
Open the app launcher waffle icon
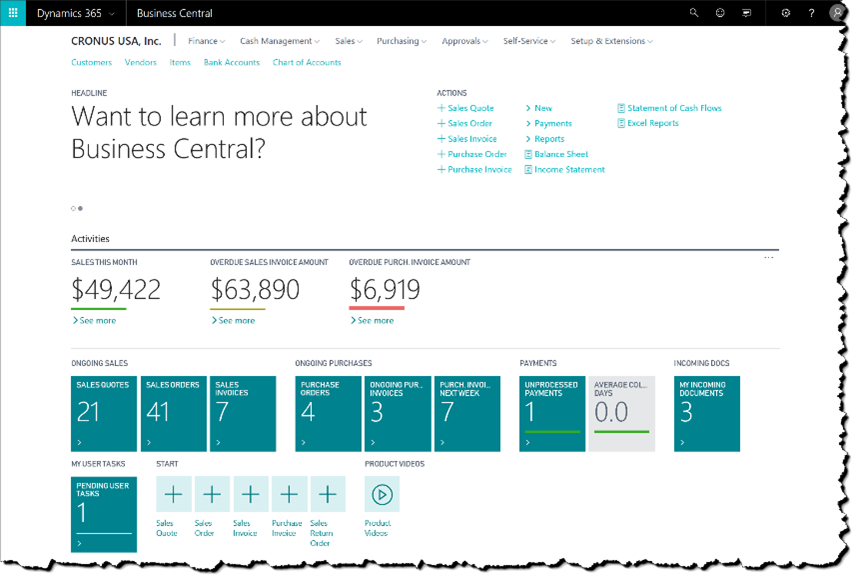pos(13,13)
